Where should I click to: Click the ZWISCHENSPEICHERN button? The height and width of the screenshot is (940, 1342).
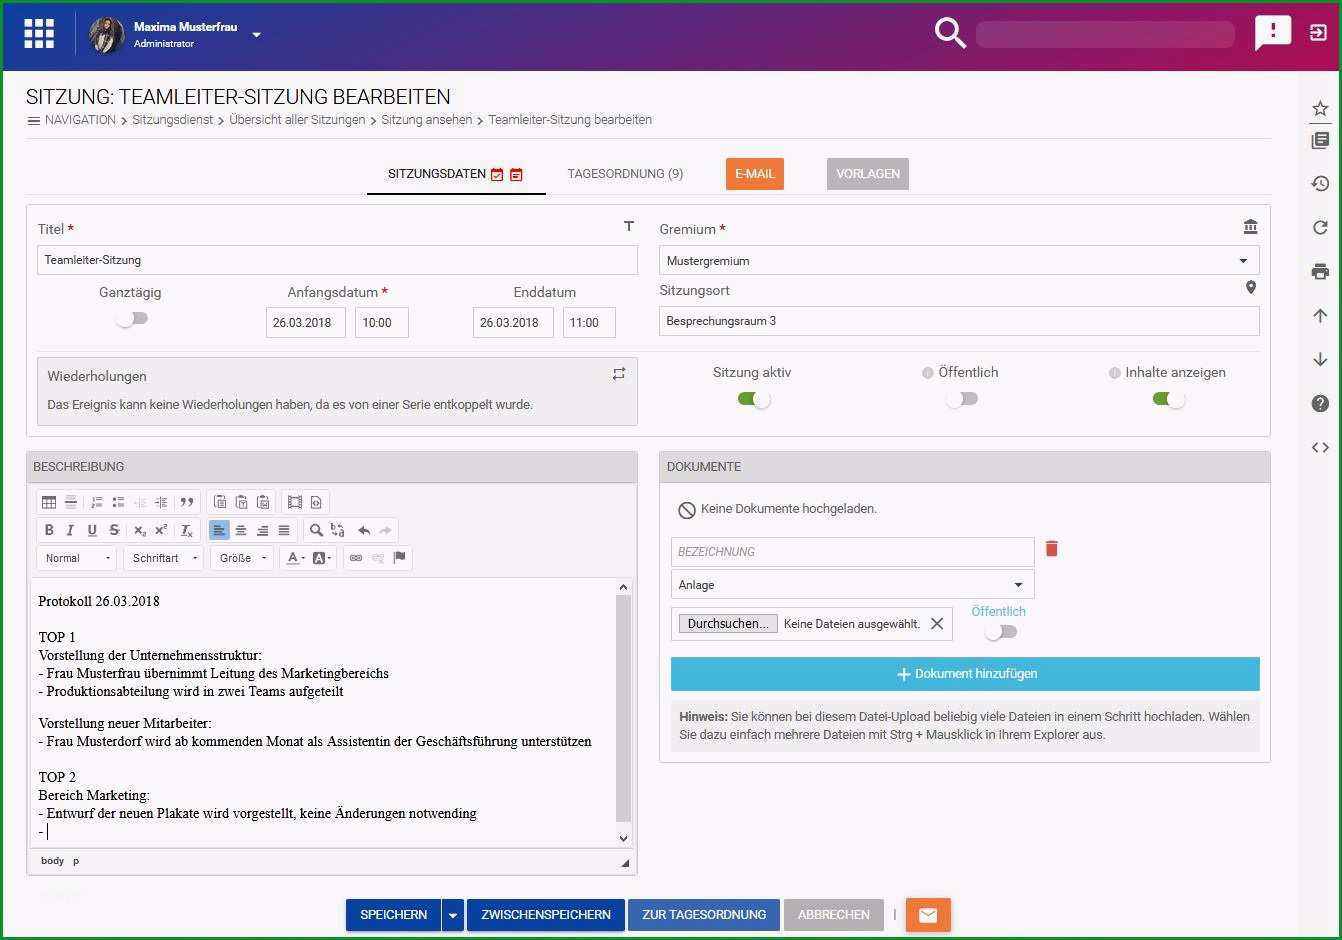coord(546,915)
